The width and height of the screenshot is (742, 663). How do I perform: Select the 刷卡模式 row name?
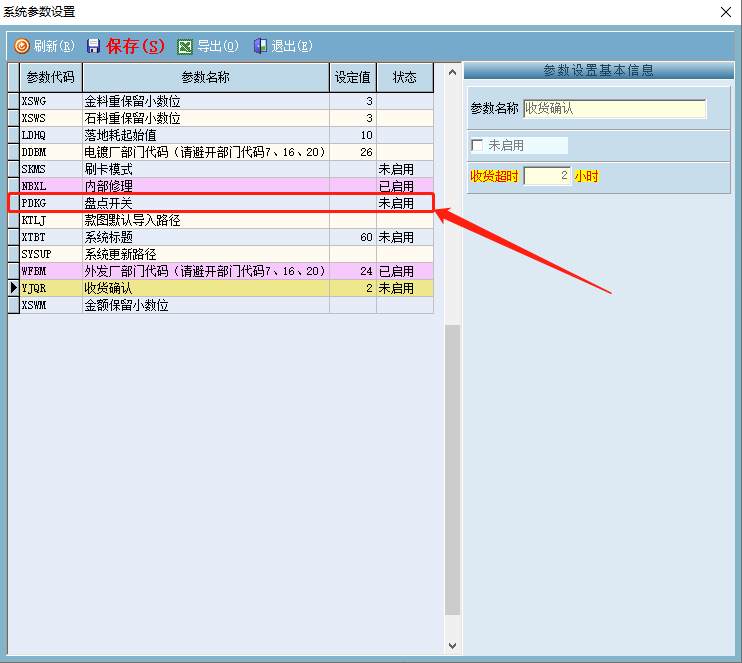(206, 169)
